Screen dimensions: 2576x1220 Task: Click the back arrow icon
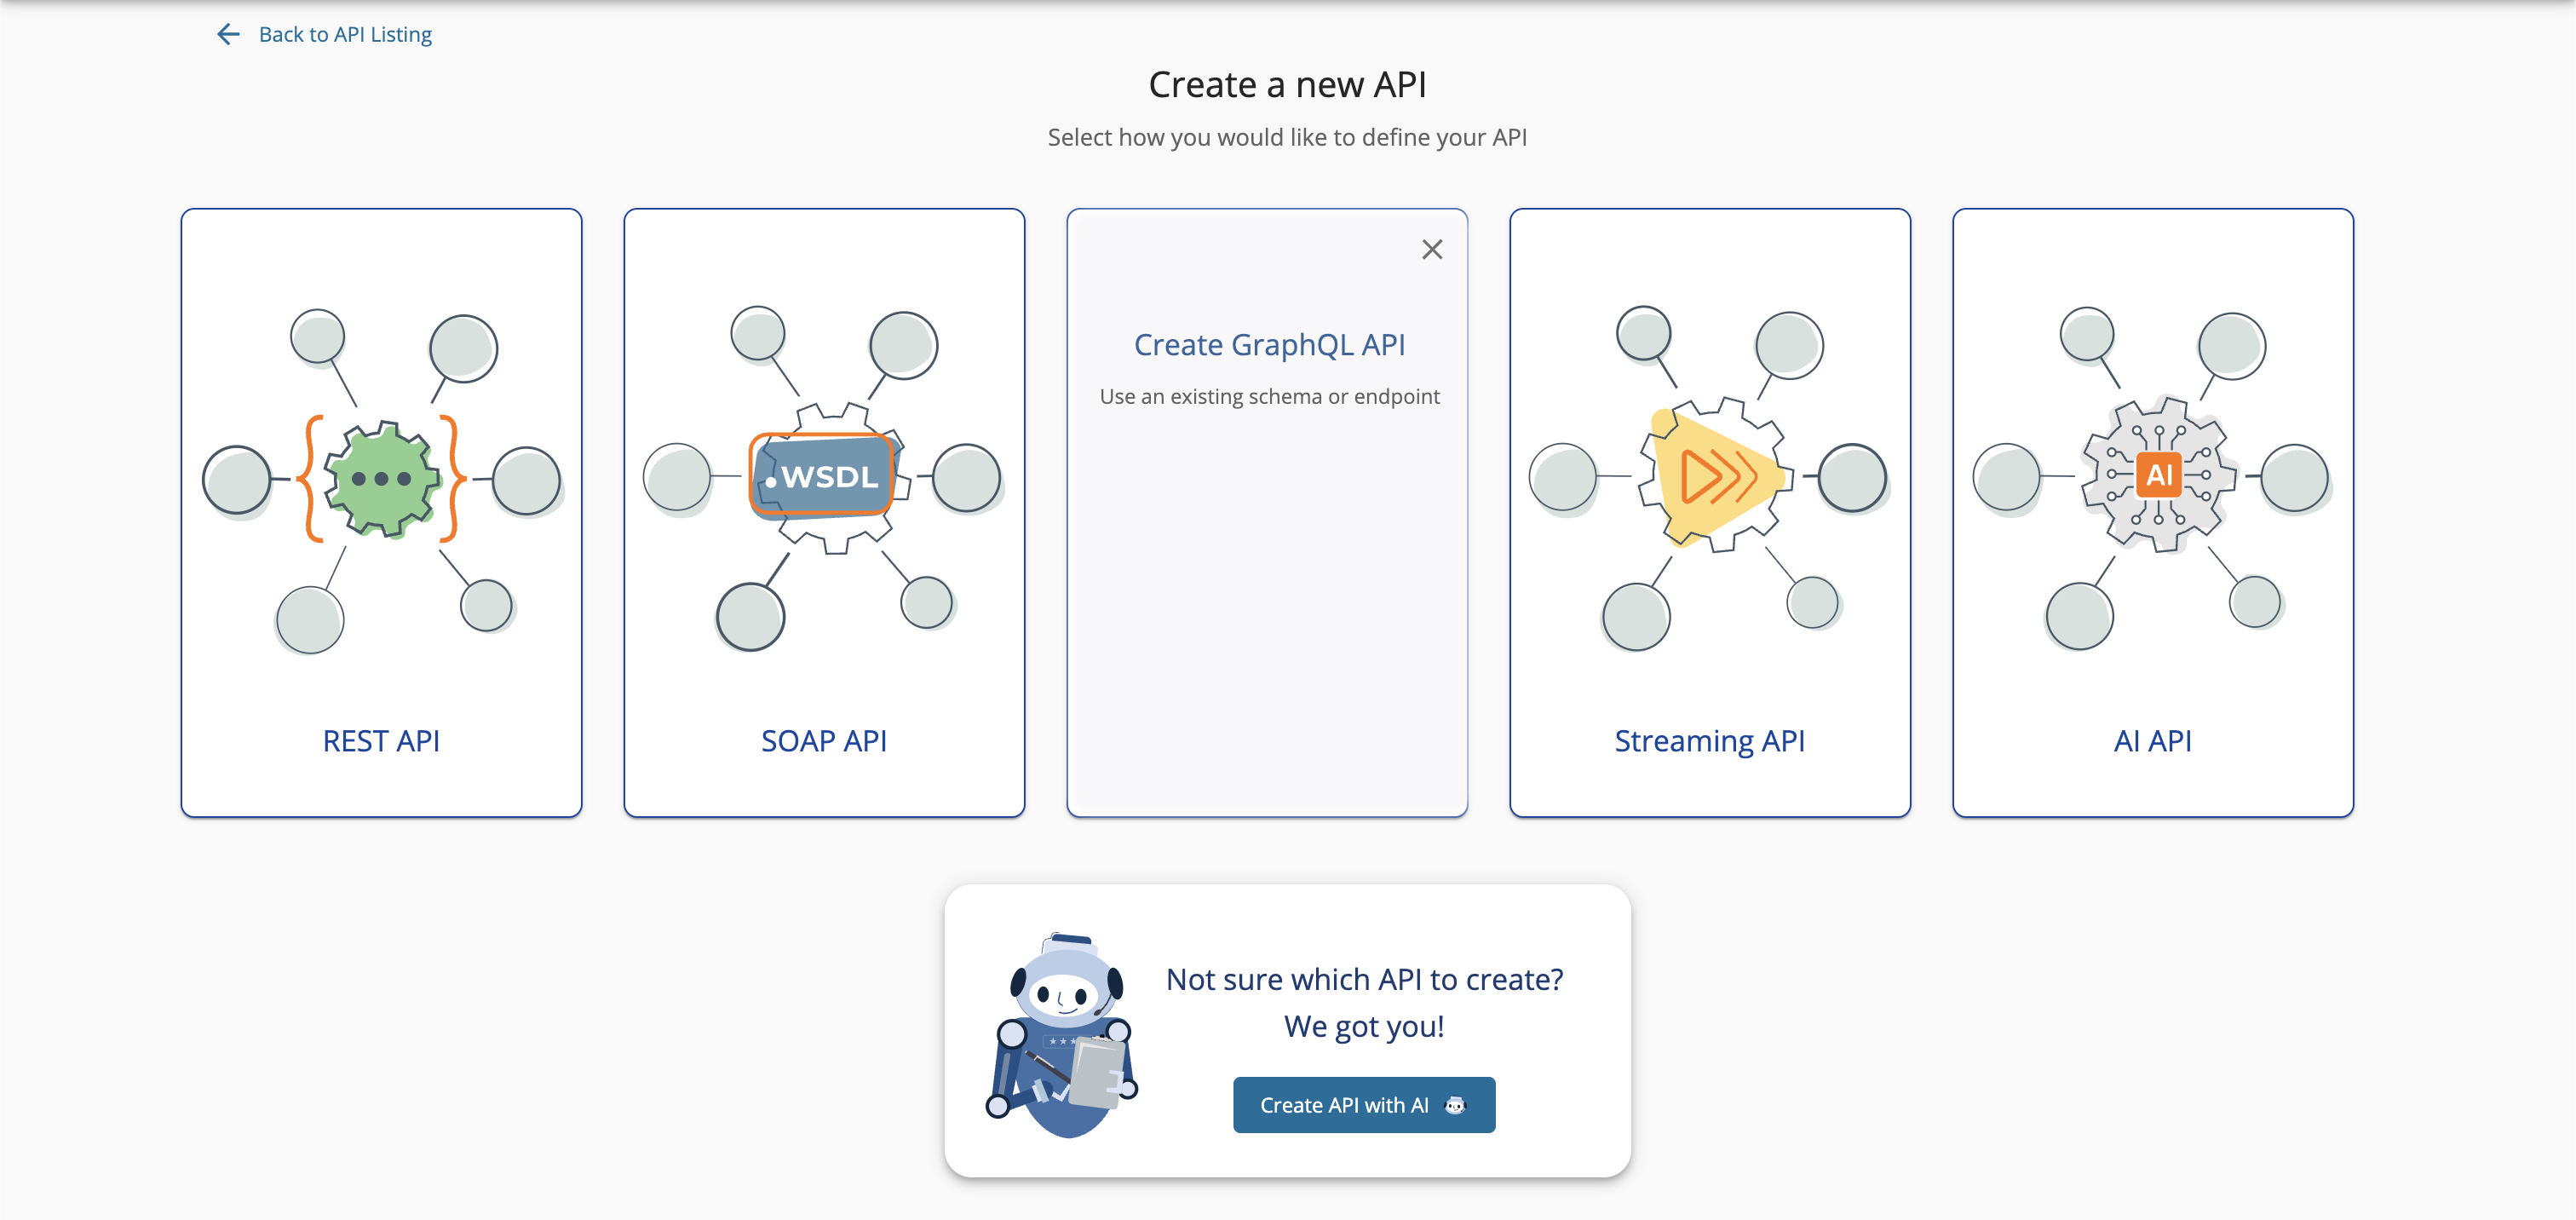228,33
